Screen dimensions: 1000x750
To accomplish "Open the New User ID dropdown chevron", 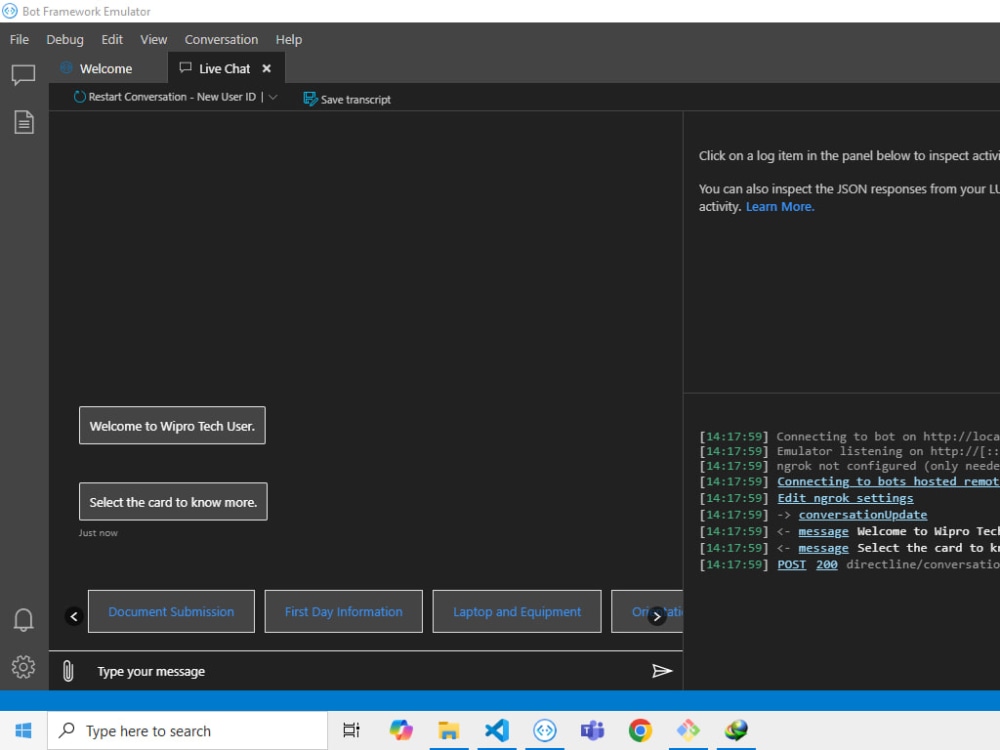I will (x=272, y=97).
